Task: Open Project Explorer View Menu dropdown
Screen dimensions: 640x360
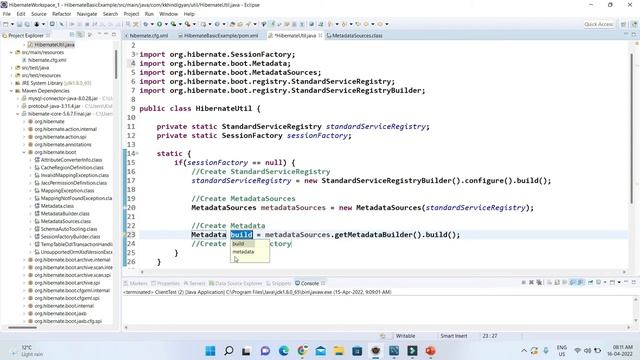Action: click(x=99, y=35)
